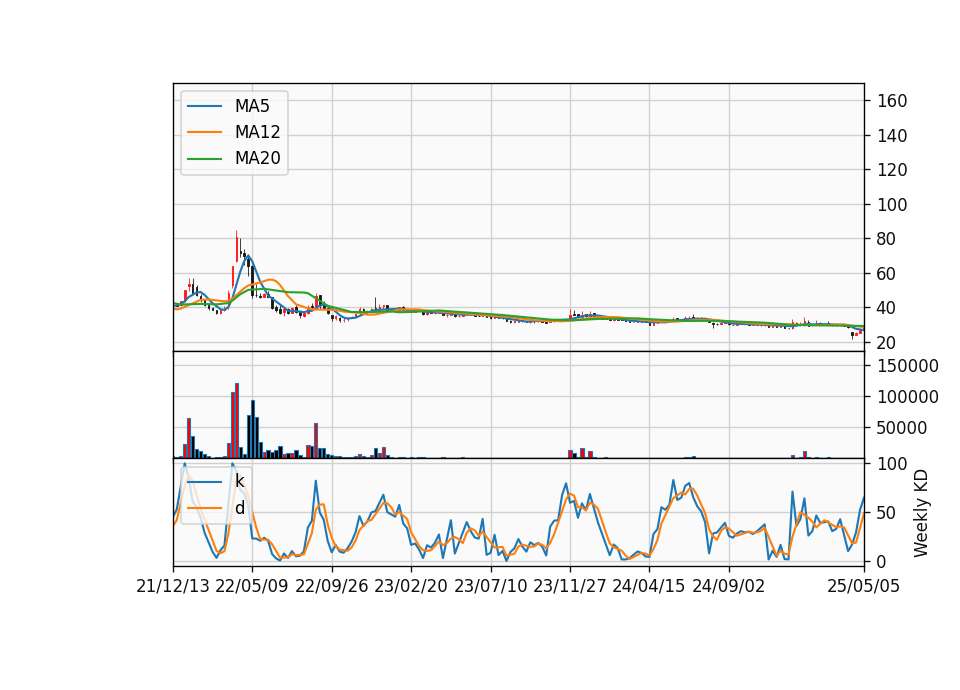Click the 24/09/02 date tick label
Screen dimensions: 960x690
729,586
